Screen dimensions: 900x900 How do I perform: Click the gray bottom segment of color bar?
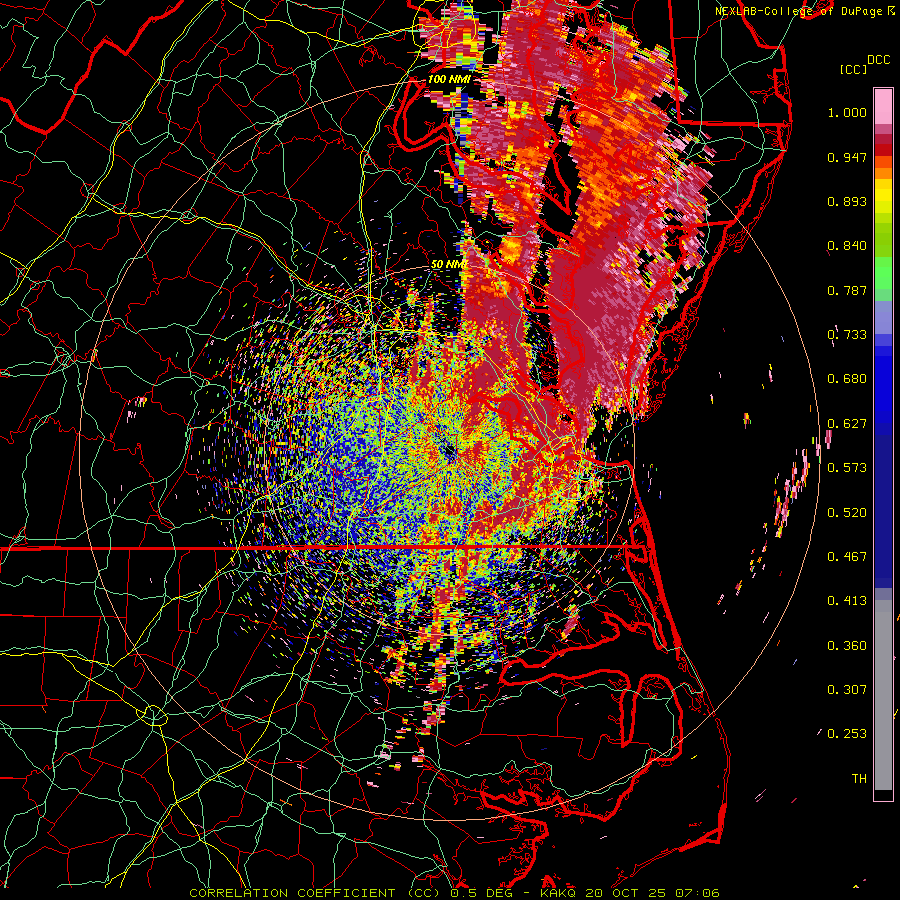point(883,695)
